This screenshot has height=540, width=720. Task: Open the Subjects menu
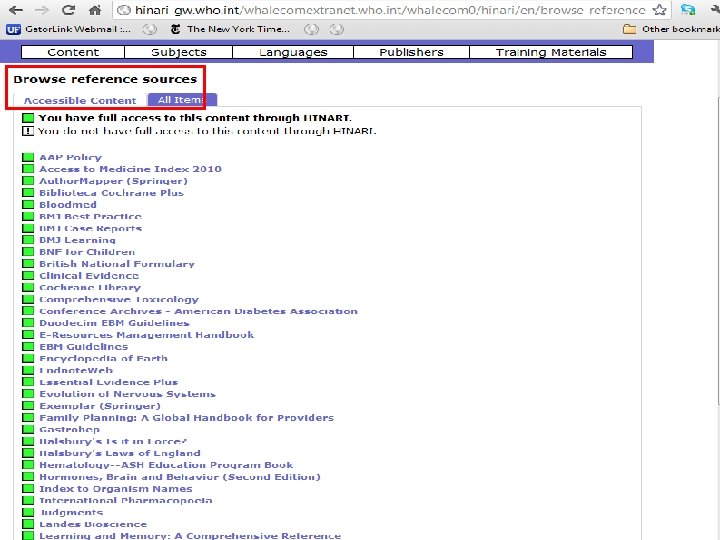pos(179,52)
